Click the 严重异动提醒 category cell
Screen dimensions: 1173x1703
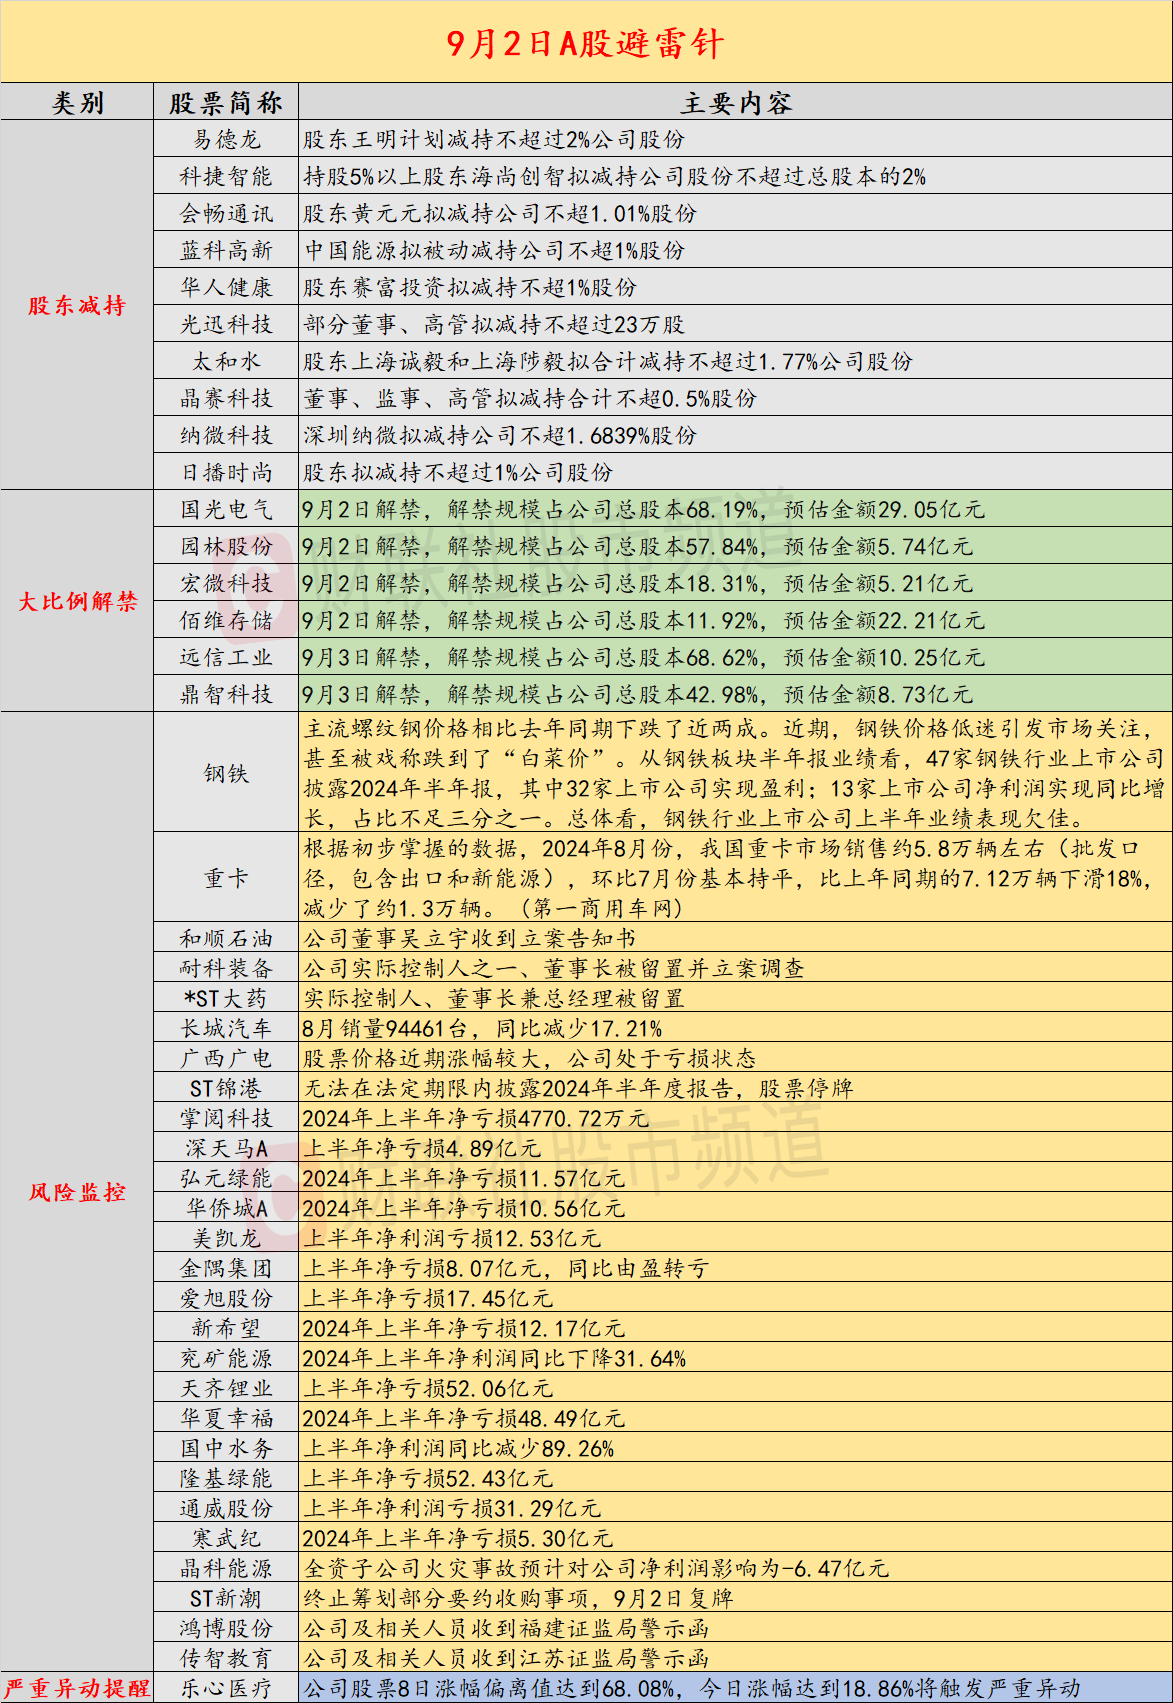click(x=77, y=1688)
